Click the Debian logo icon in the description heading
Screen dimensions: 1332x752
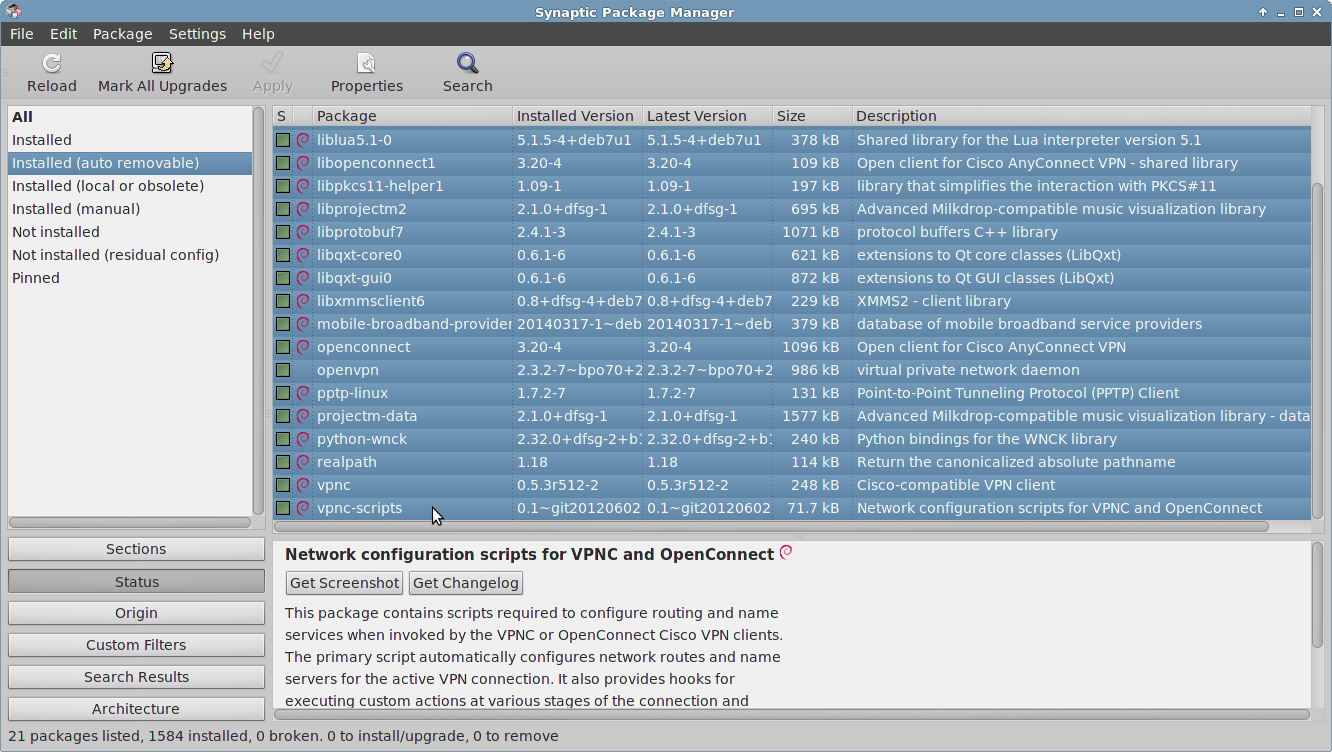(786, 552)
